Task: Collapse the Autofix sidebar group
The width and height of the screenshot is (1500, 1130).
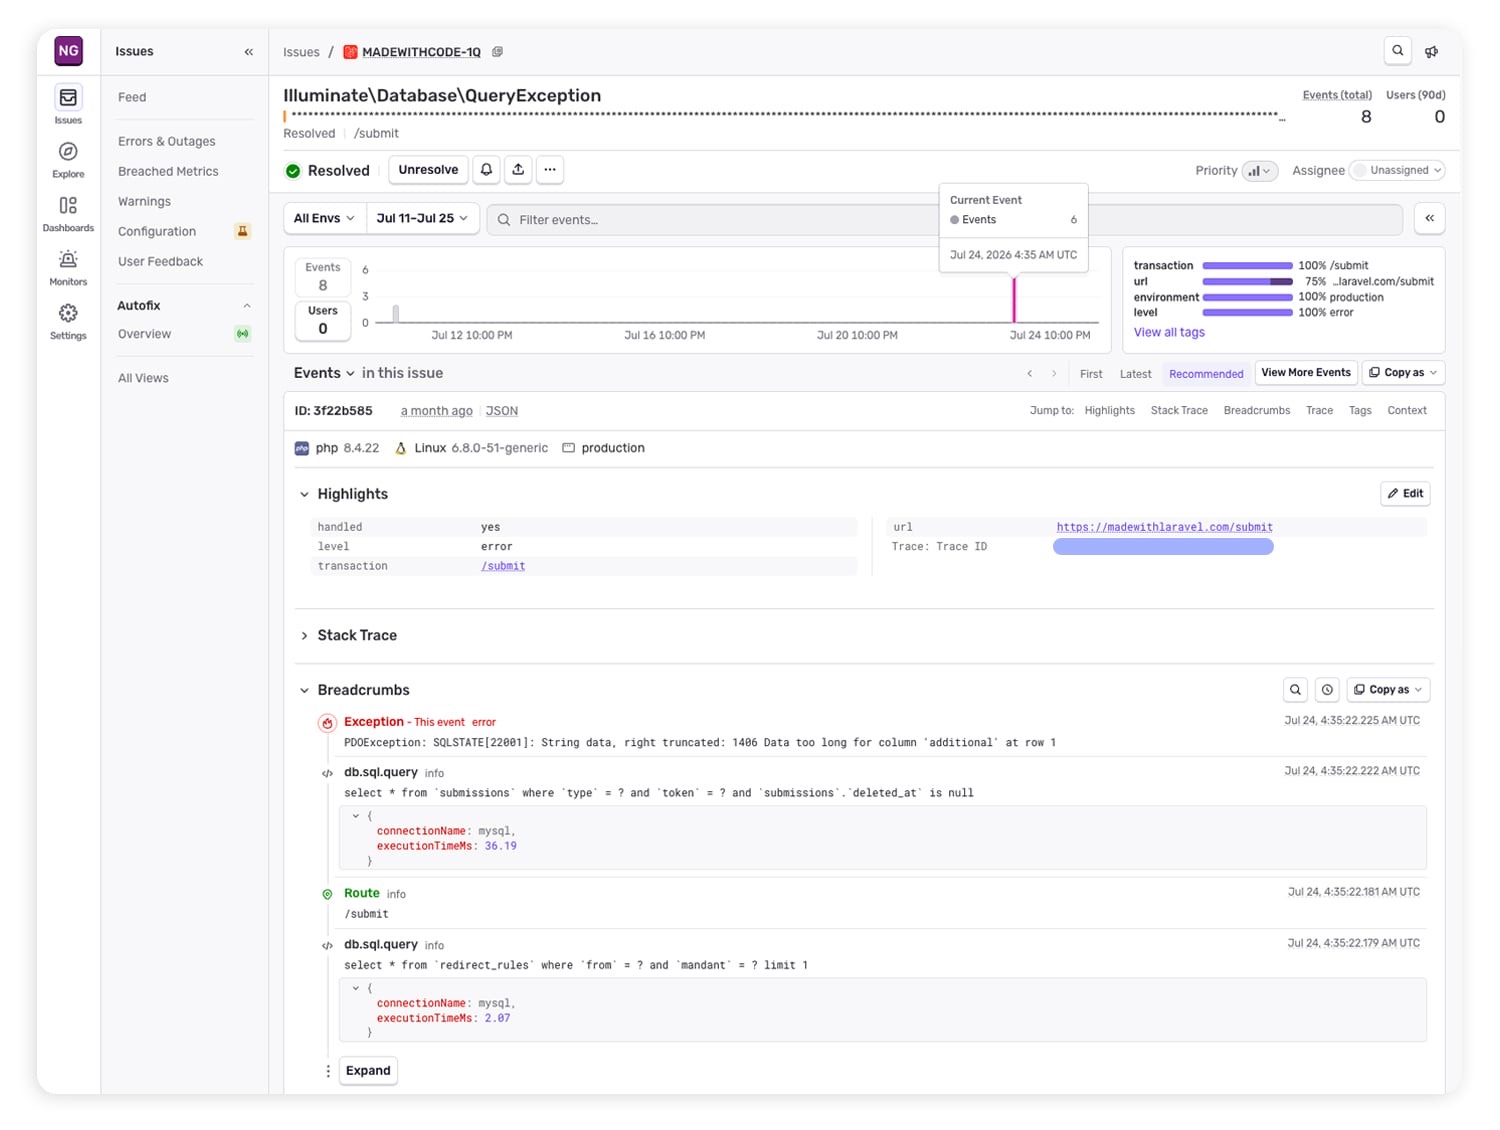Action: (x=247, y=306)
